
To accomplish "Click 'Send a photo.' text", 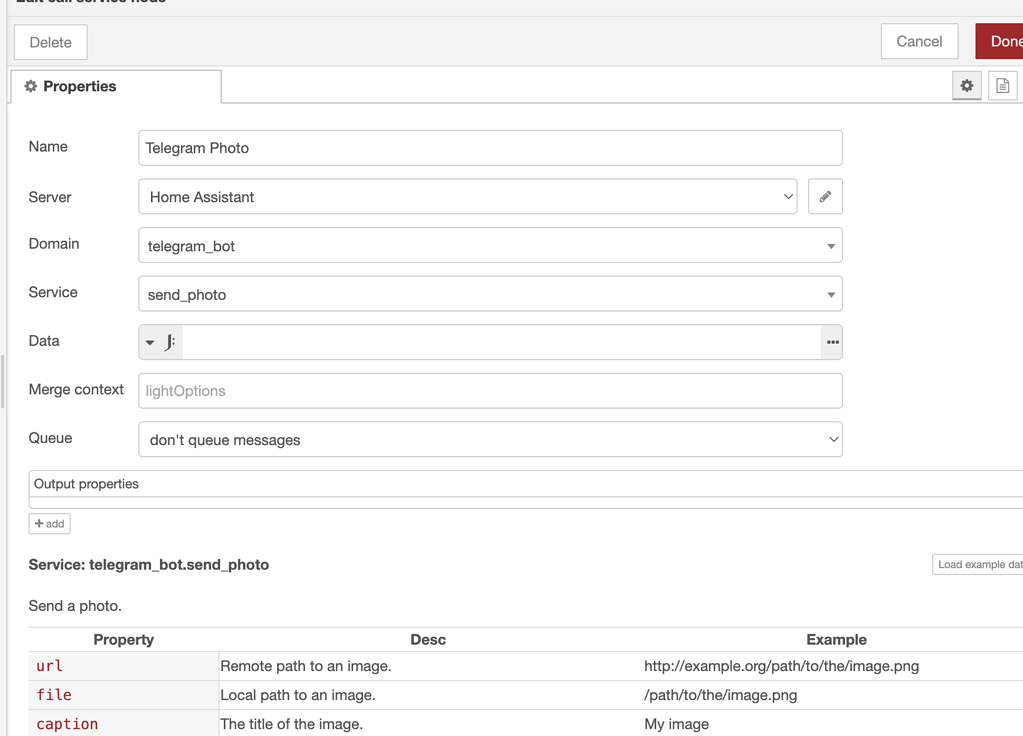I will click(x=75, y=606).
